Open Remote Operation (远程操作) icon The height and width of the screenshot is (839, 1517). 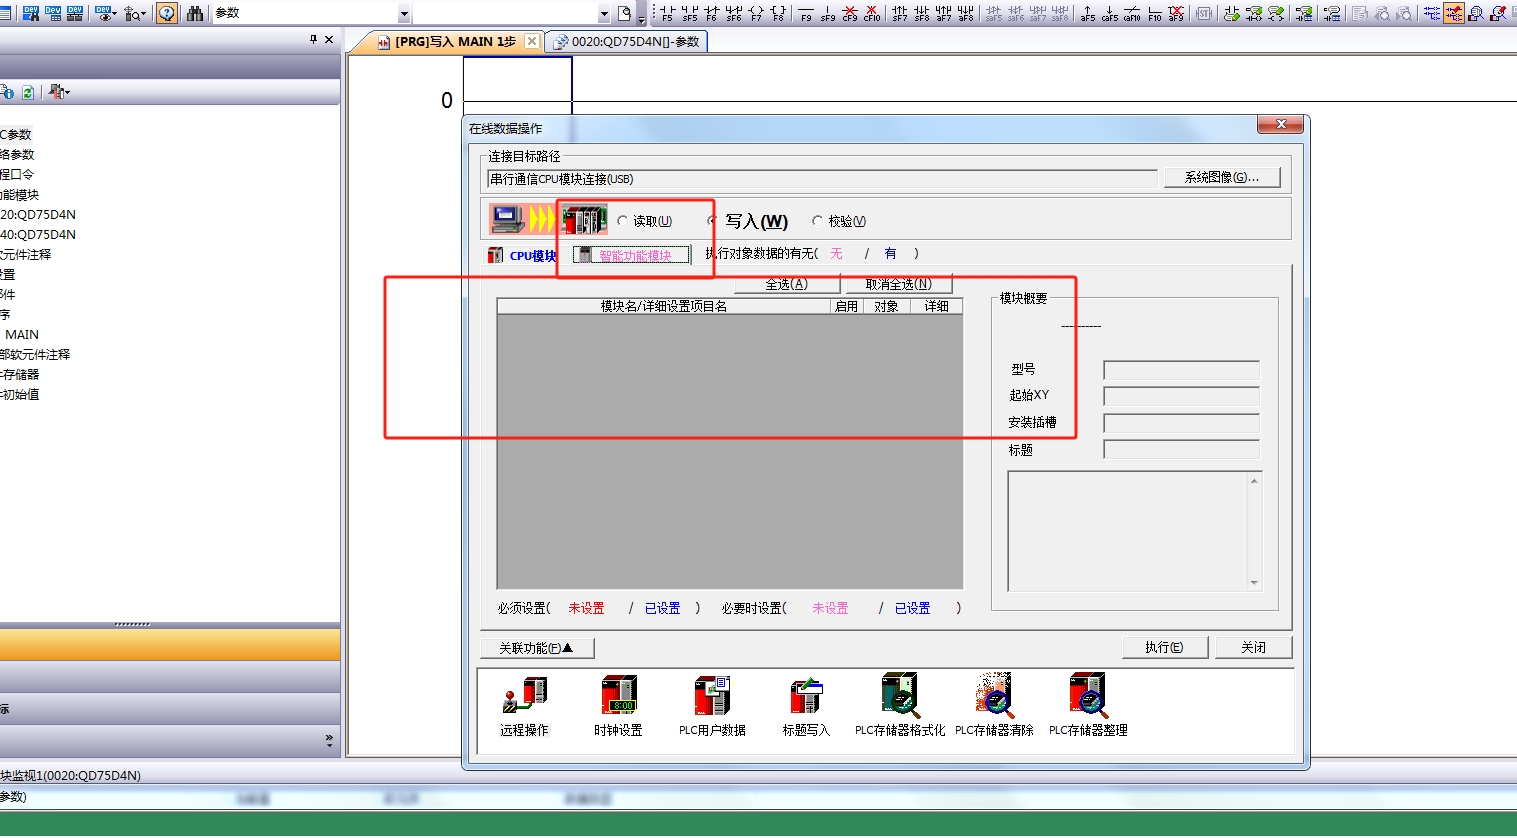[x=524, y=696]
